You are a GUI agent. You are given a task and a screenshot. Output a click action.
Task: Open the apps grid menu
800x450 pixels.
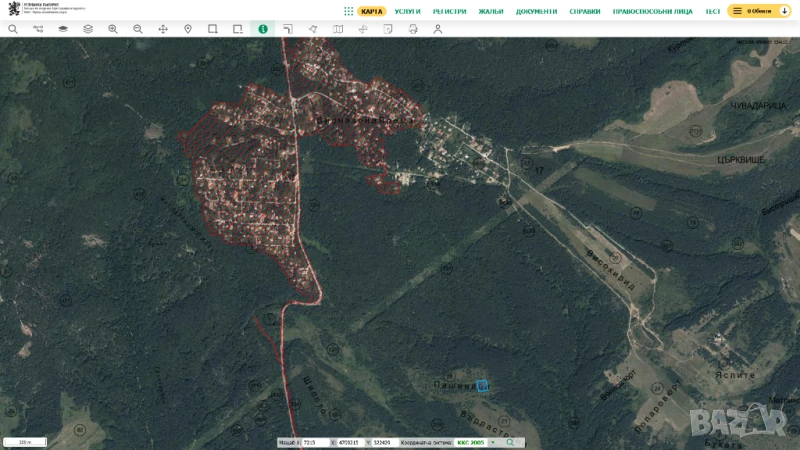pyautogui.click(x=348, y=11)
